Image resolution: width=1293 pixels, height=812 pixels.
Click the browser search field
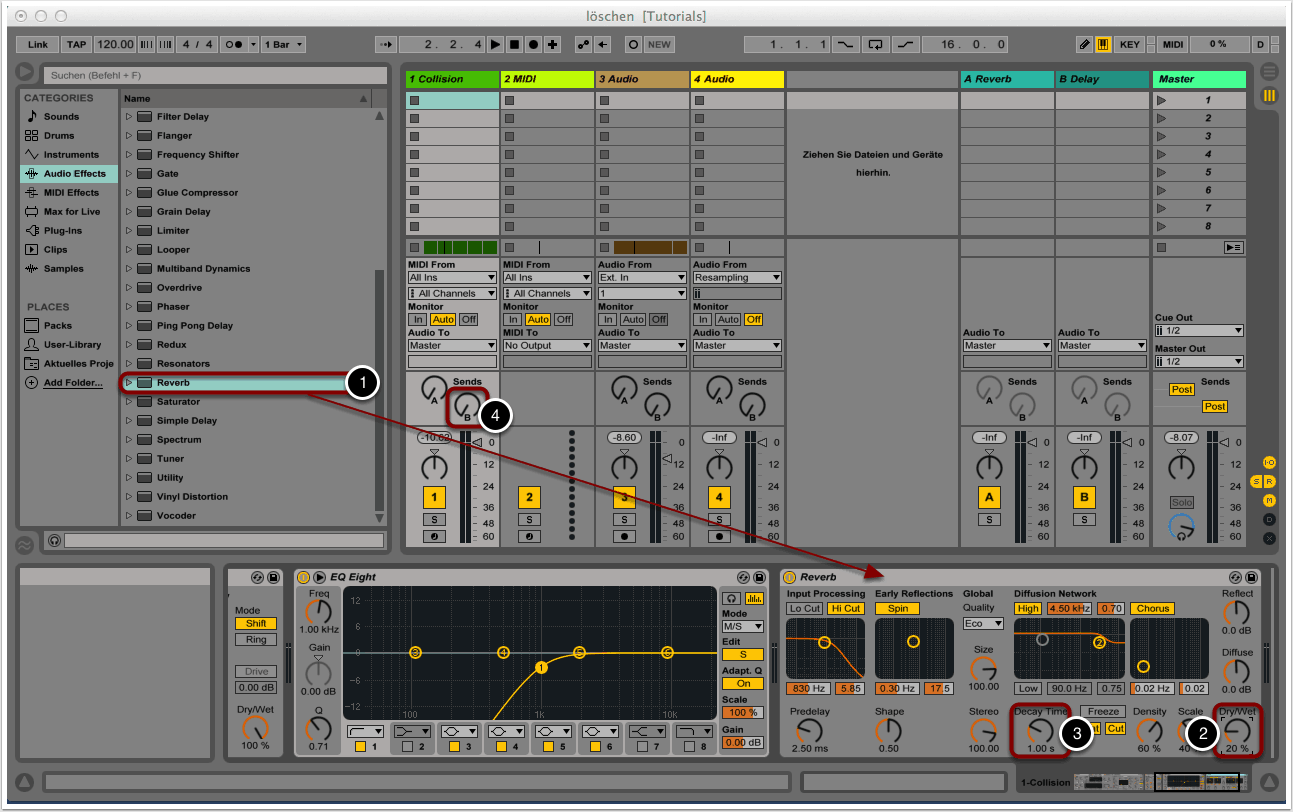pyautogui.click(x=215, y=75)
